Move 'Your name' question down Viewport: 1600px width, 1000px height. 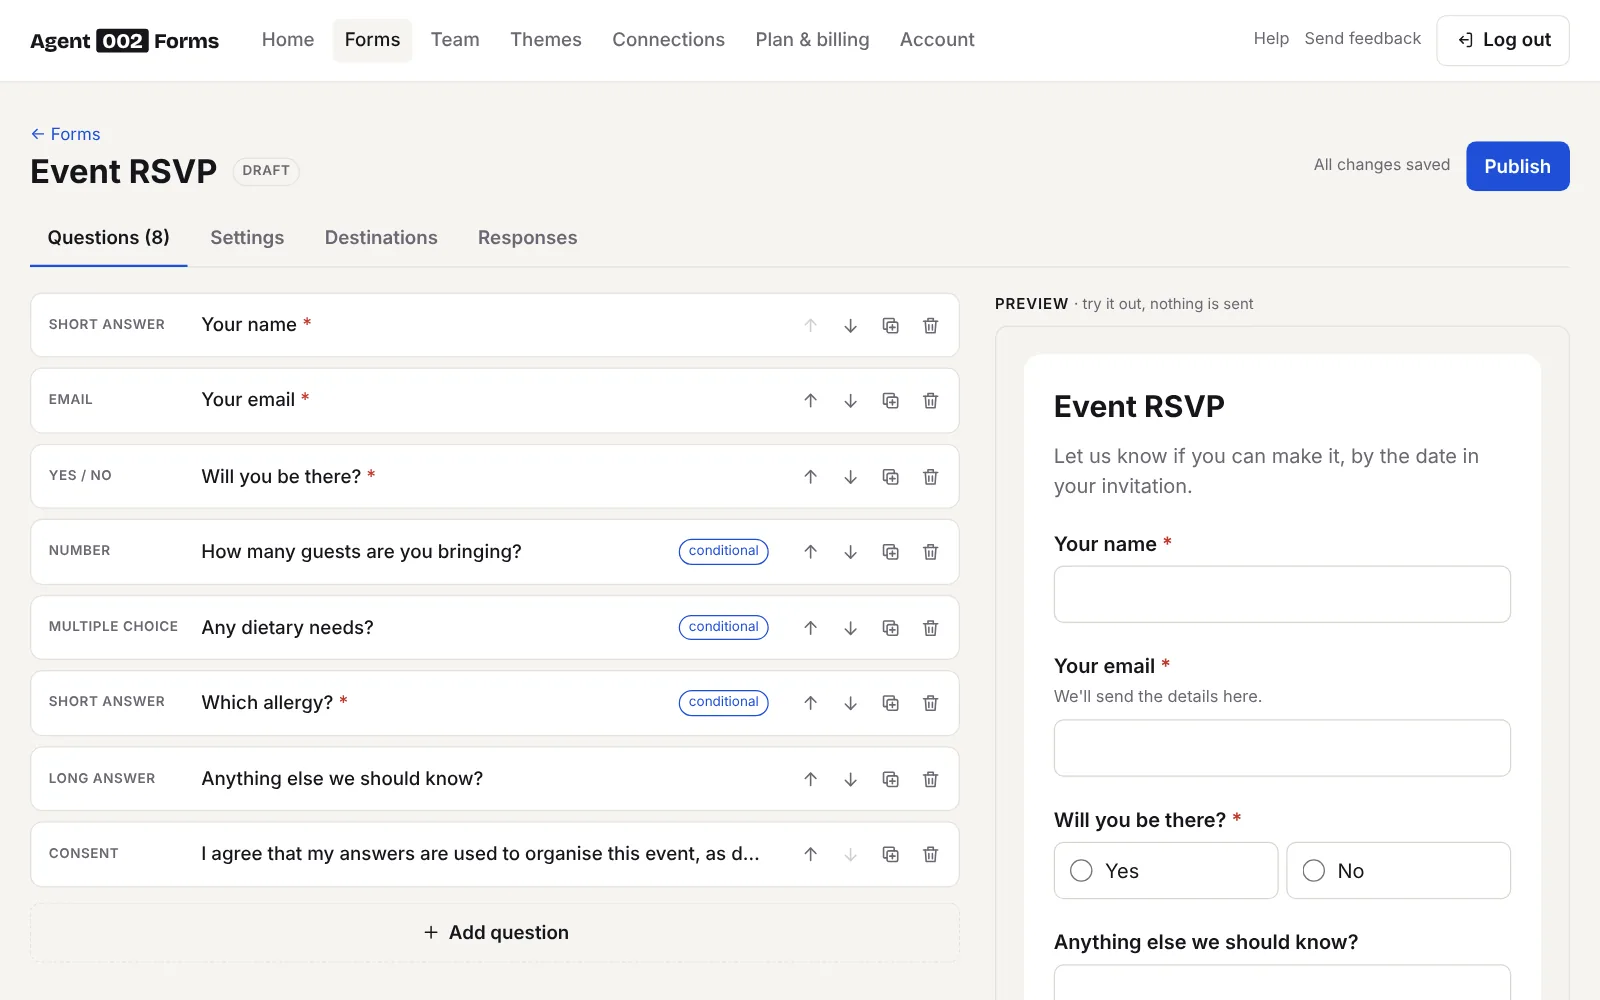pyautogui.click(x=850, y=326)
